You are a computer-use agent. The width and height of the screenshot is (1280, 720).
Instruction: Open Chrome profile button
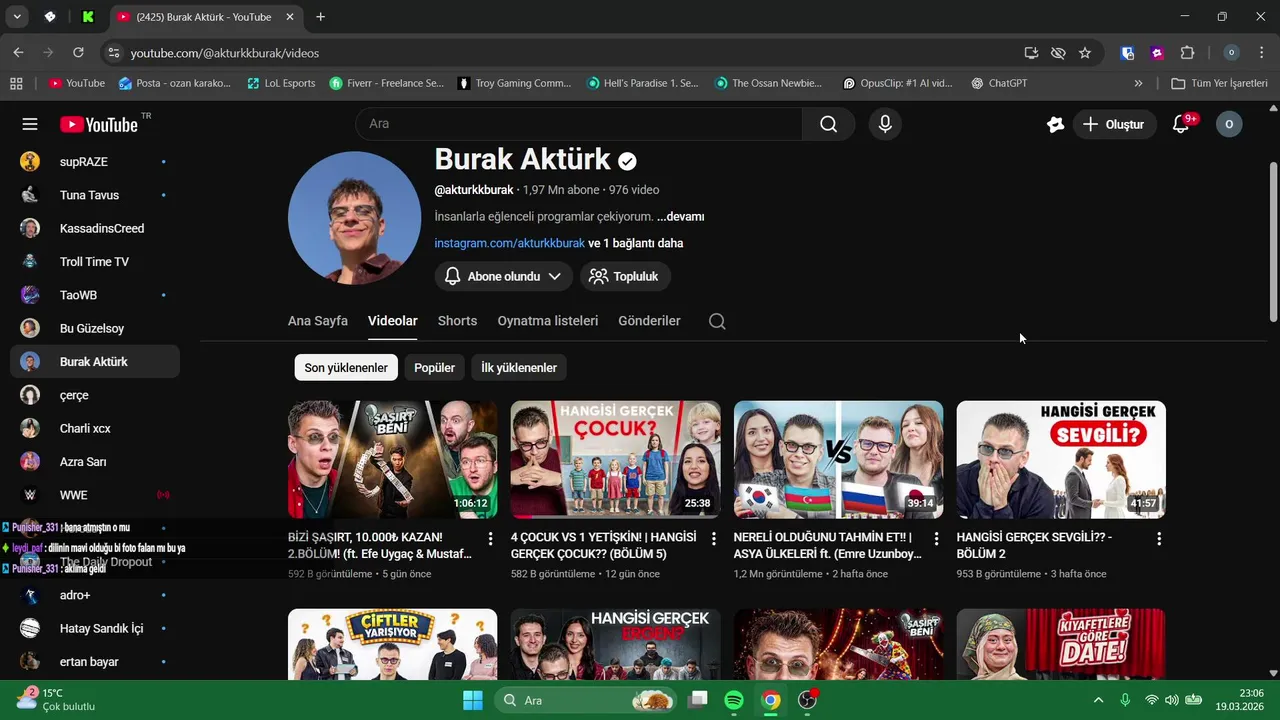[1231, 53]
